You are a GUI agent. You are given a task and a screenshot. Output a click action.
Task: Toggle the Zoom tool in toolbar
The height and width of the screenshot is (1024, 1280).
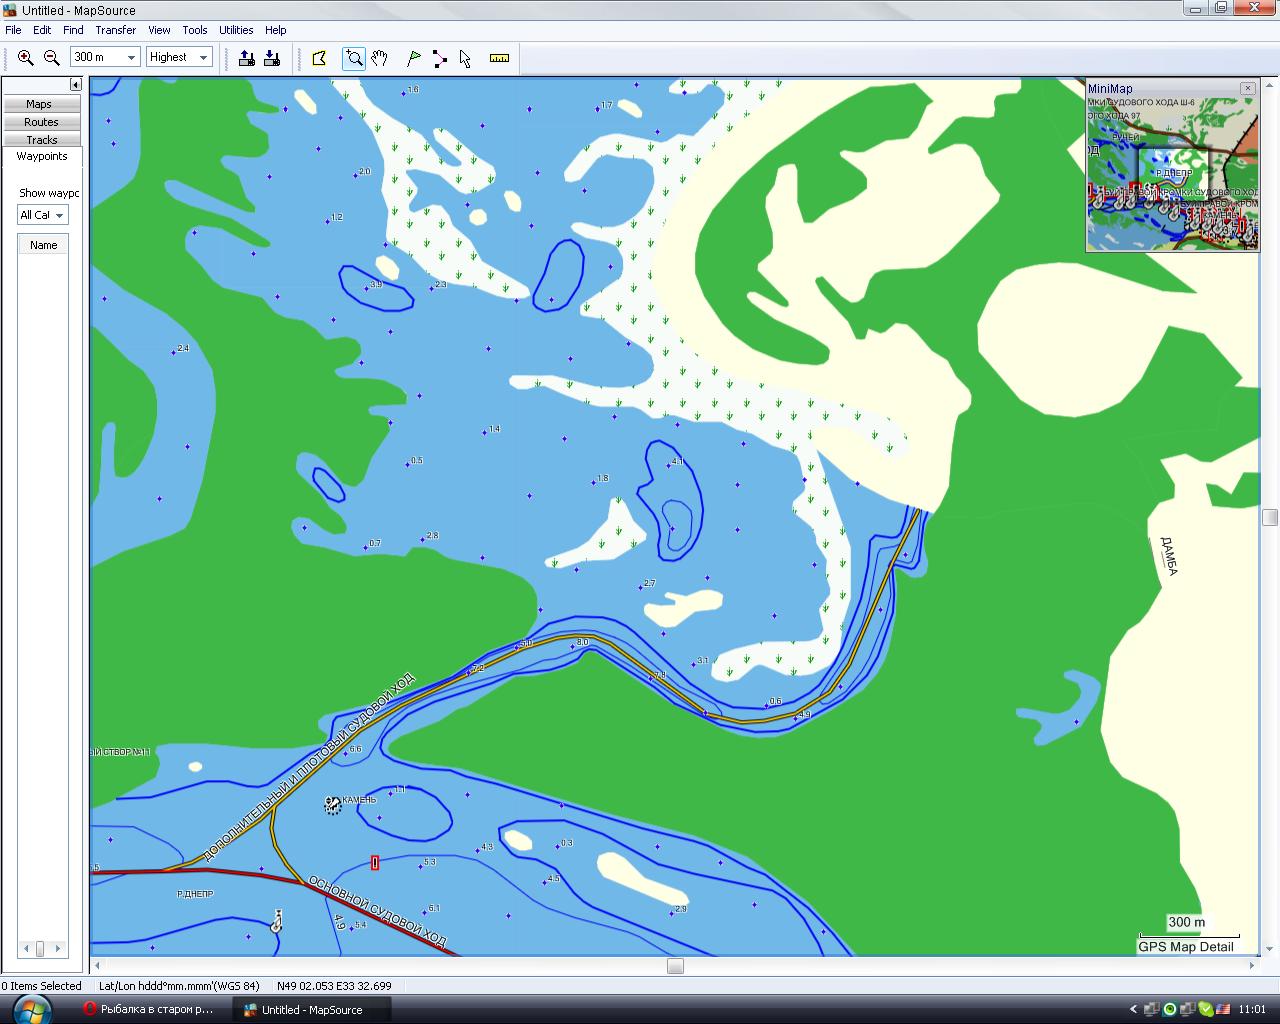coord(354,58)
